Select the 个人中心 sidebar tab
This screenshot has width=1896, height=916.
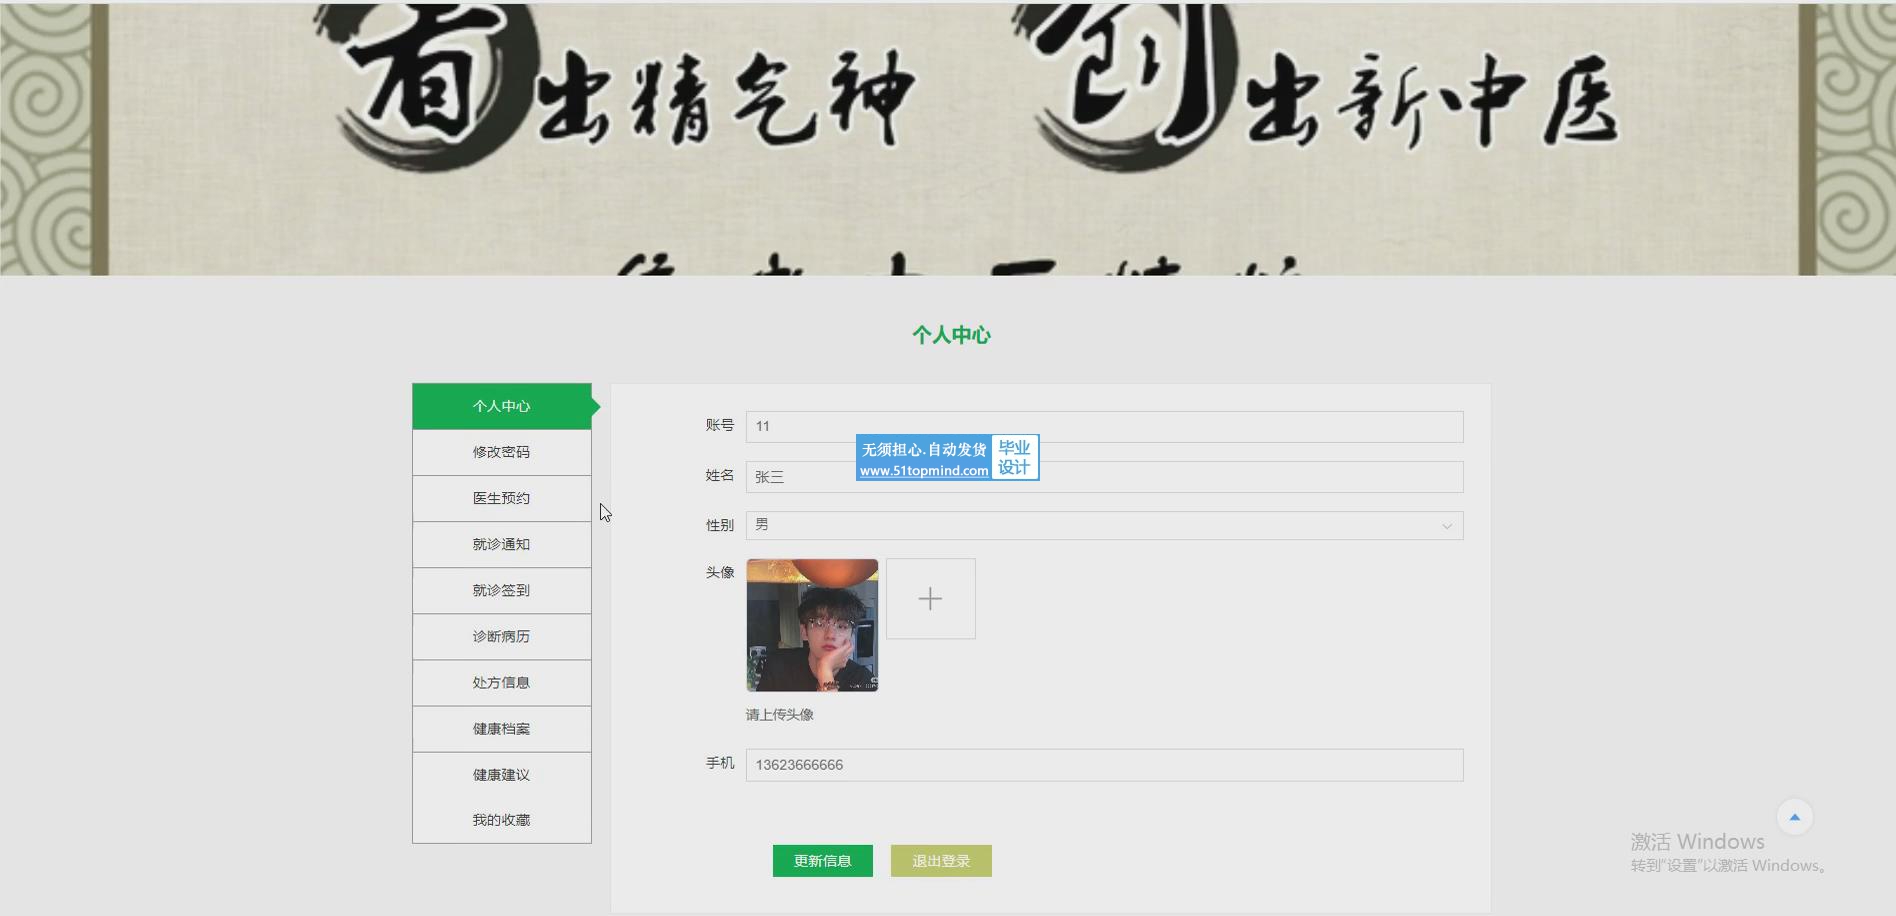(502, 406)
